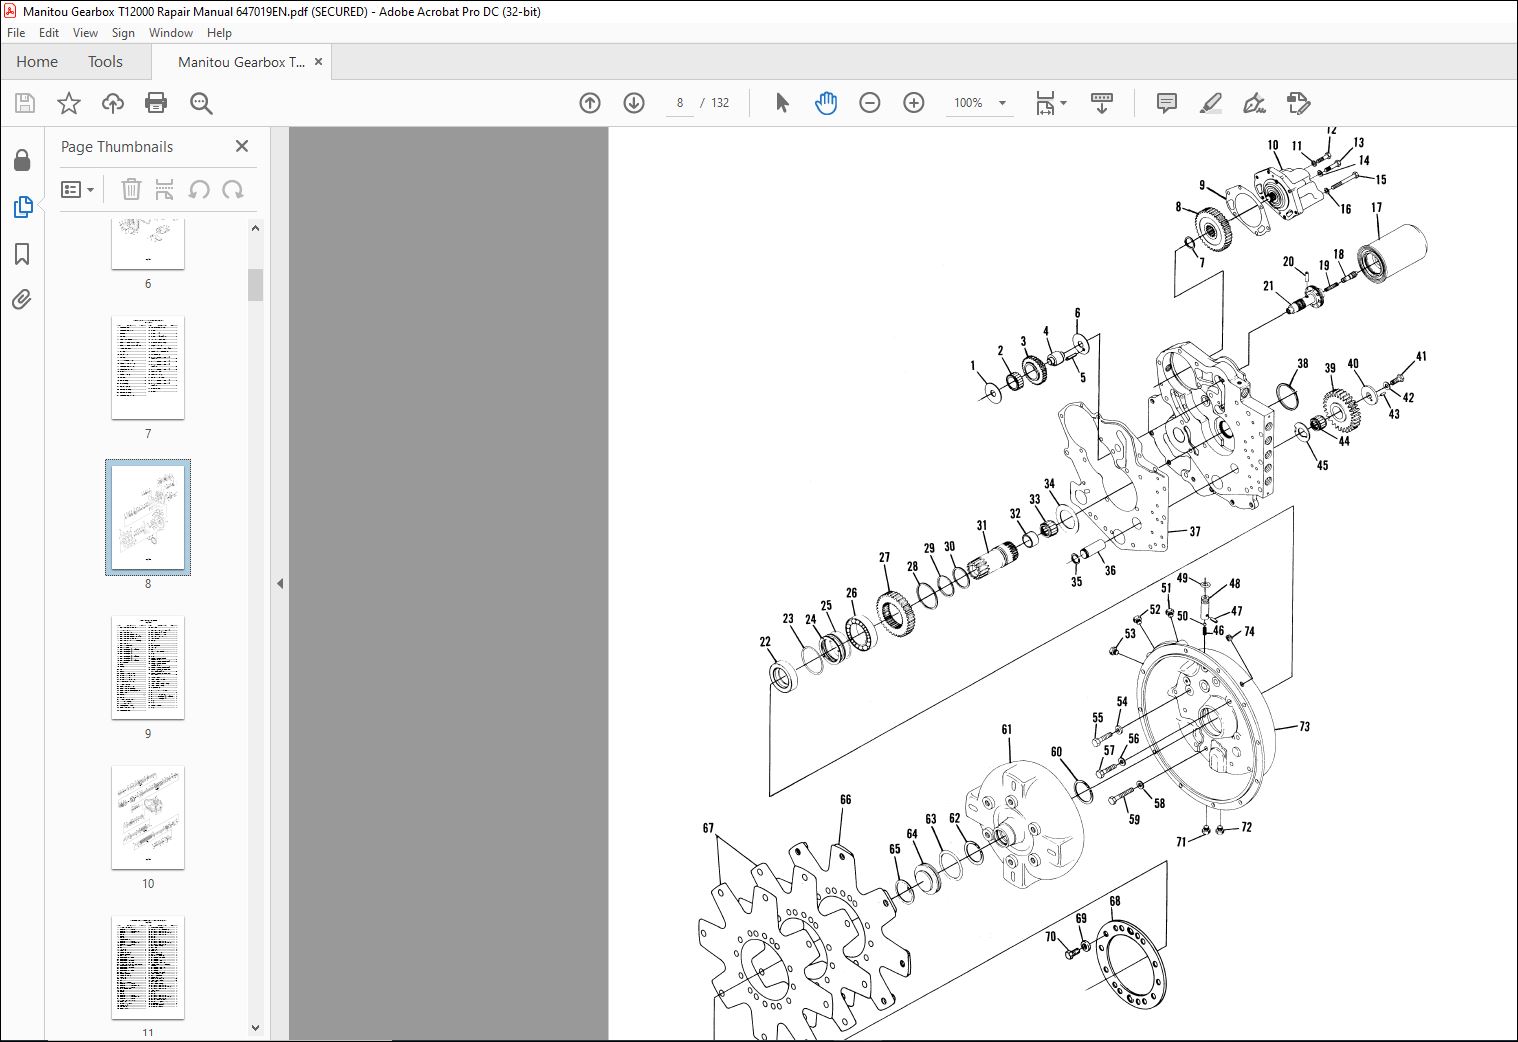1518x1042 pixels.
Task: Zoom in with the plus icon
Action: click(914, 103)
